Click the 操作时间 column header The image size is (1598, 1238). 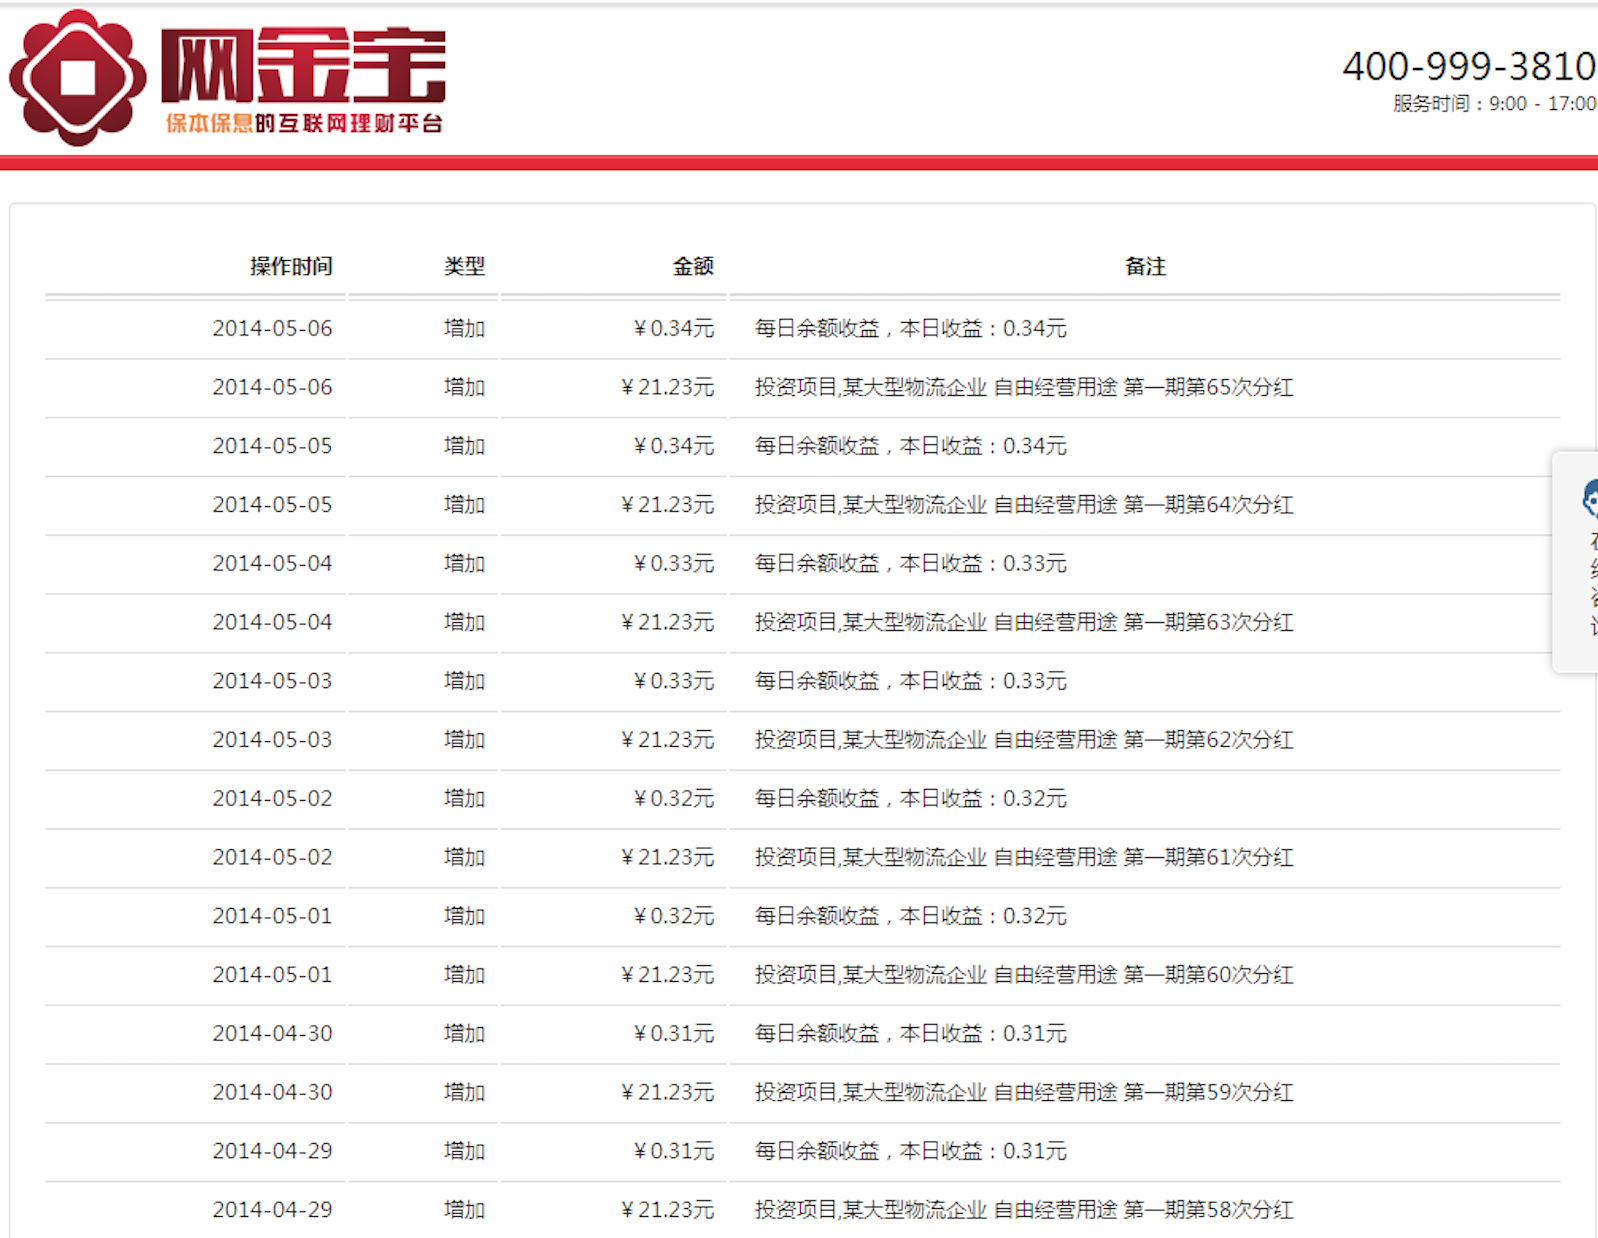(291, 266)
